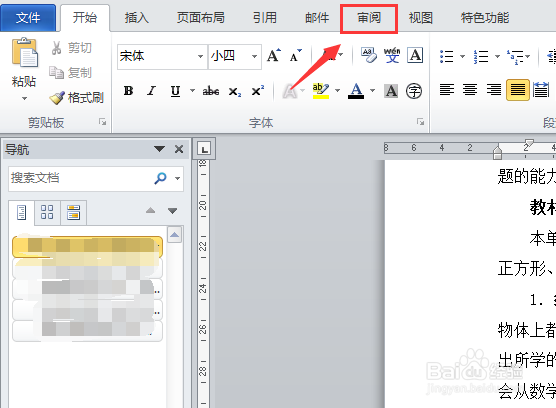Viewport: 556px width, 408px height.
Task: Open the phonetic guide wén icon
Action: coord(392,55)
